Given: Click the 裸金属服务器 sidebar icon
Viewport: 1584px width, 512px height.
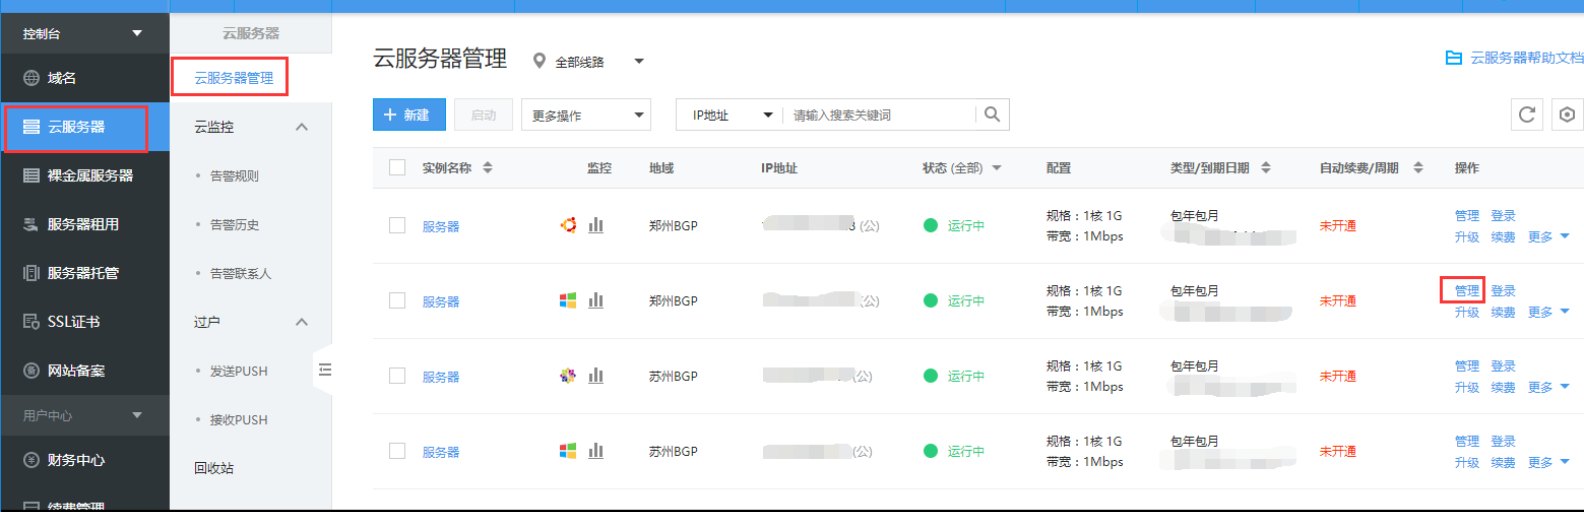Looking at the screenshot, I should [31, 175].
